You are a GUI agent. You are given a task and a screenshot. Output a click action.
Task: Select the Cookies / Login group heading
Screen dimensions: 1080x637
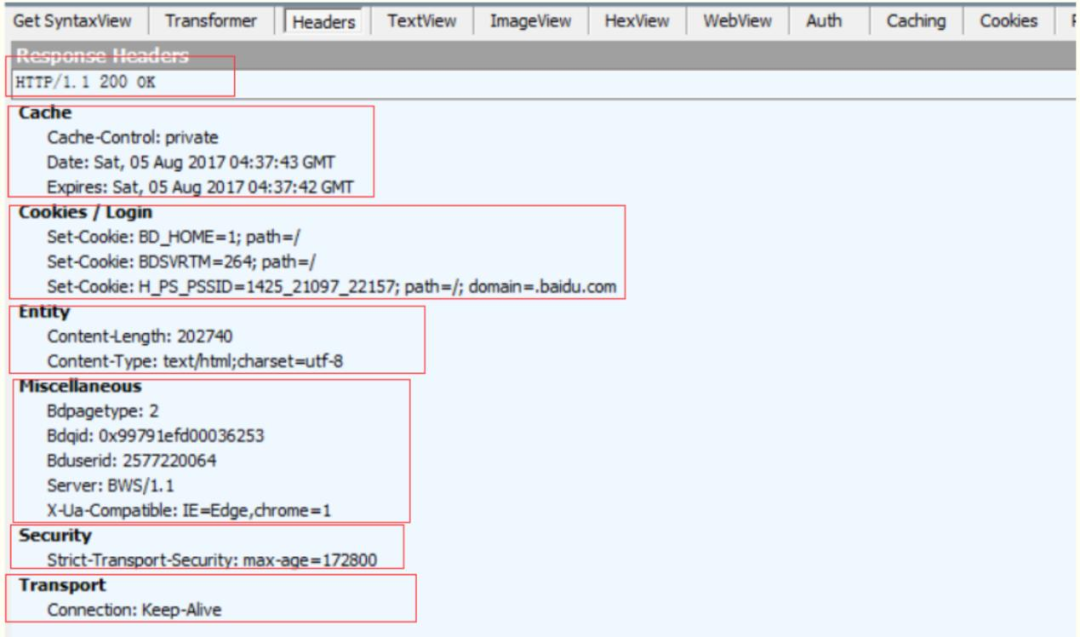85,212
